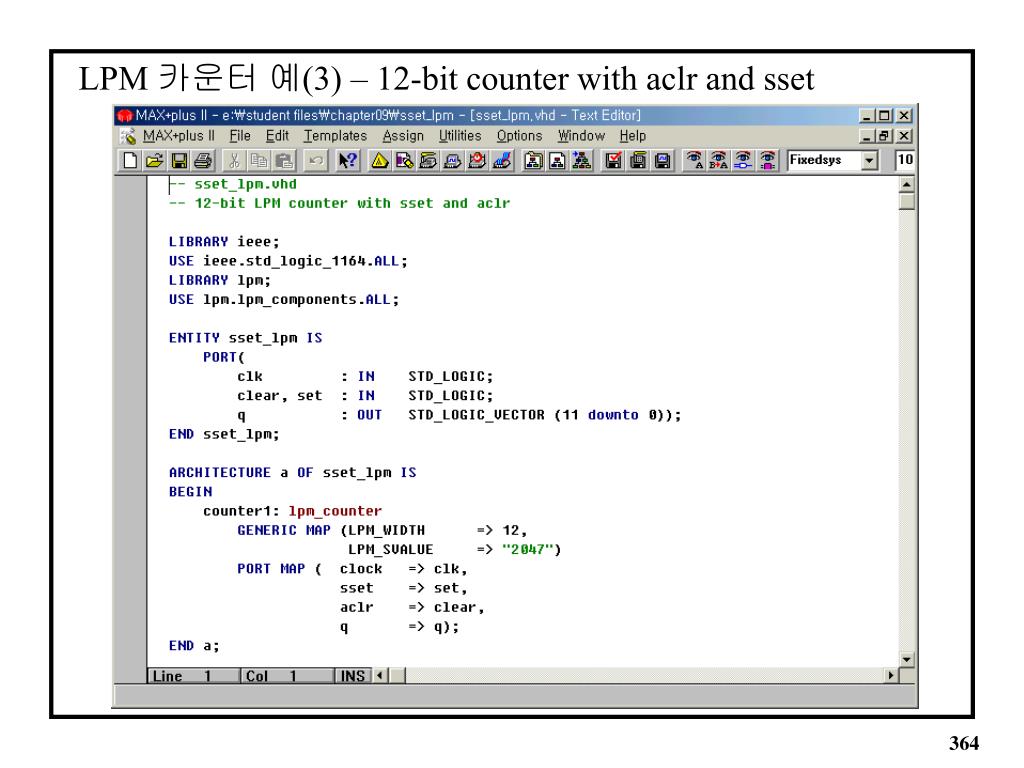Screen dimensions: 1024x768
Task: Open top of hierarchy tree icon
Action: point(582,160)
